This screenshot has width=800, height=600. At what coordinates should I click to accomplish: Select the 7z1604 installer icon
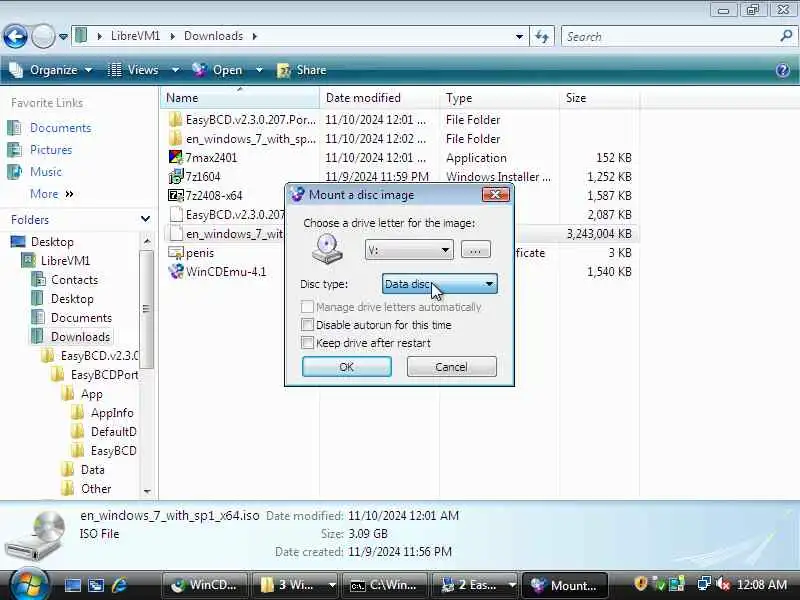point(176,177)
